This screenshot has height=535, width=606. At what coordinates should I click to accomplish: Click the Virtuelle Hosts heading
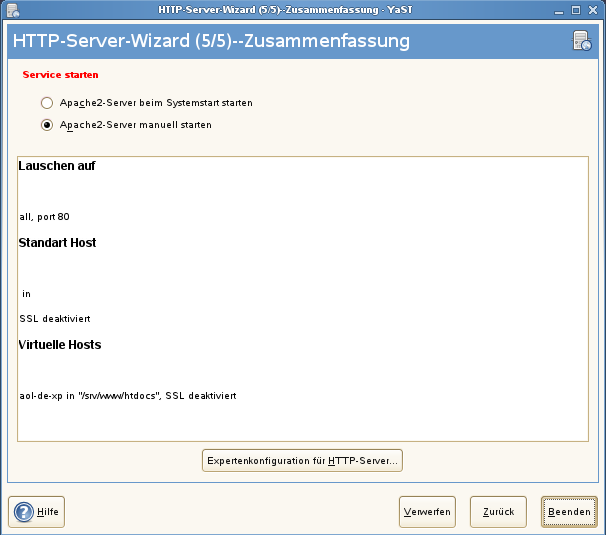(60, 345)
